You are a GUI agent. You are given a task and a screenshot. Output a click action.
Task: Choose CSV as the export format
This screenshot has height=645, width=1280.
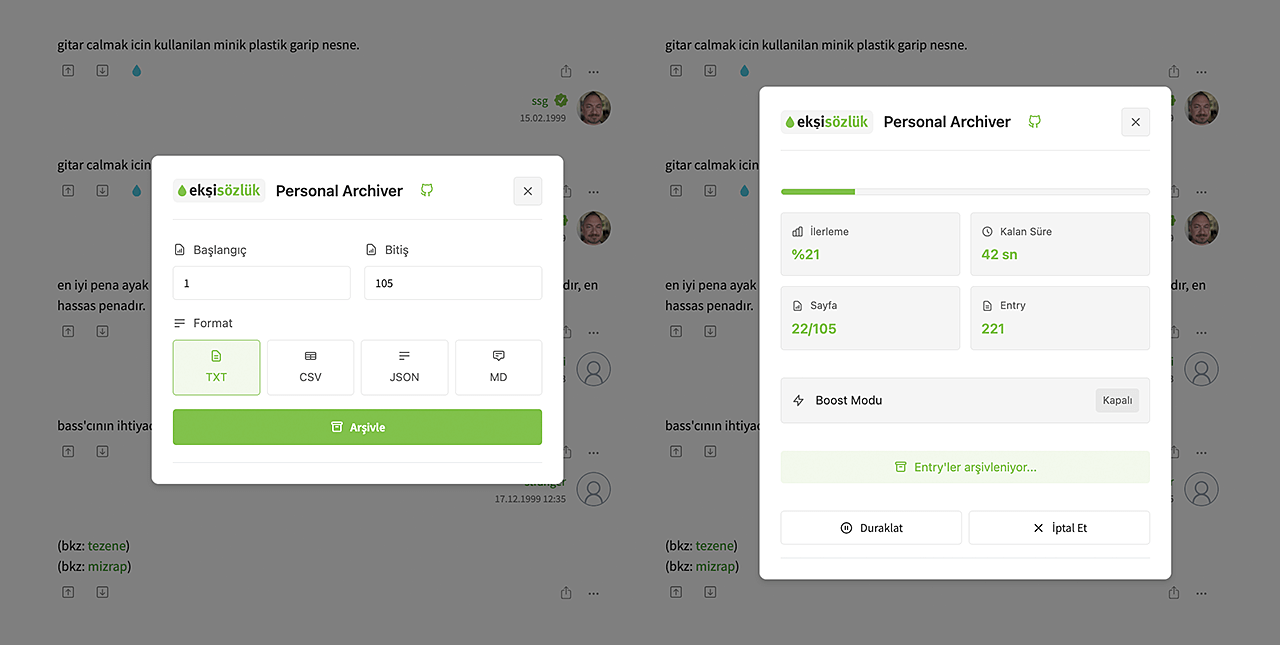[310, 367]
